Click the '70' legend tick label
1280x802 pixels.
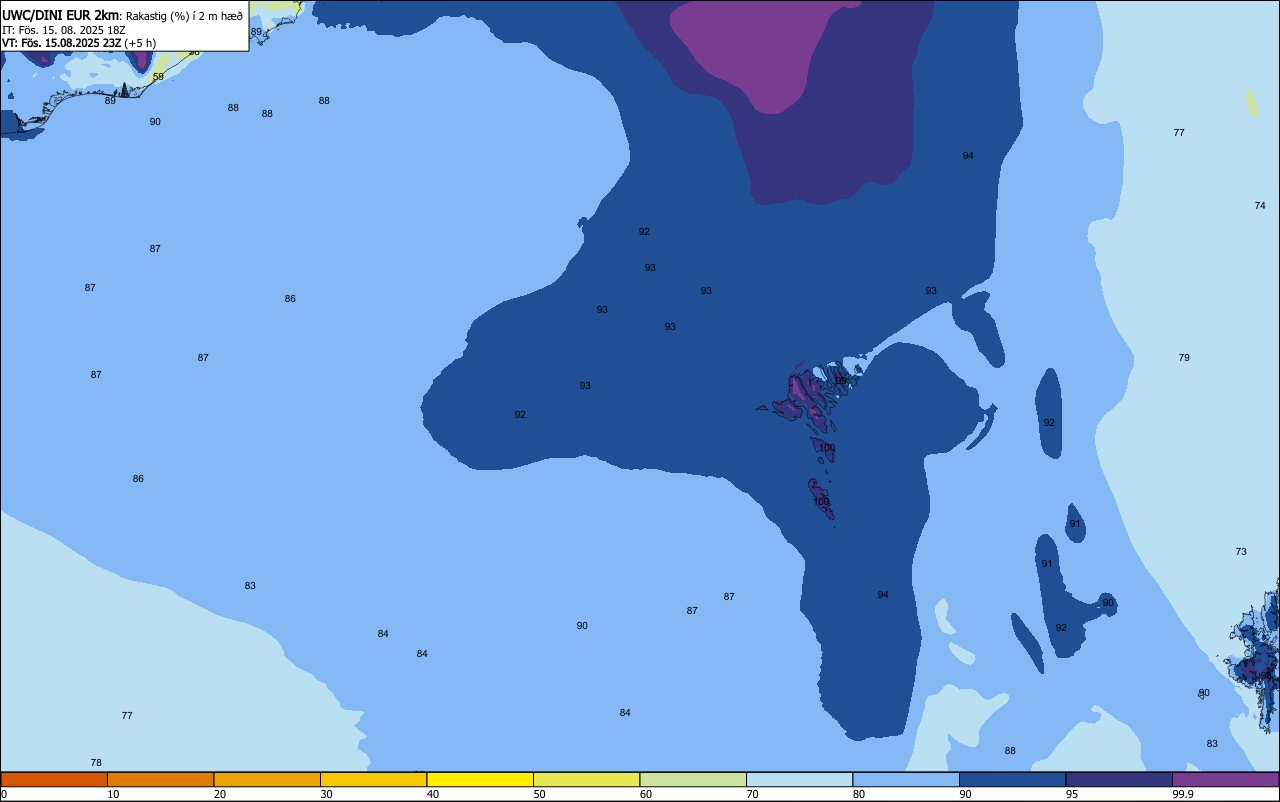752,794
